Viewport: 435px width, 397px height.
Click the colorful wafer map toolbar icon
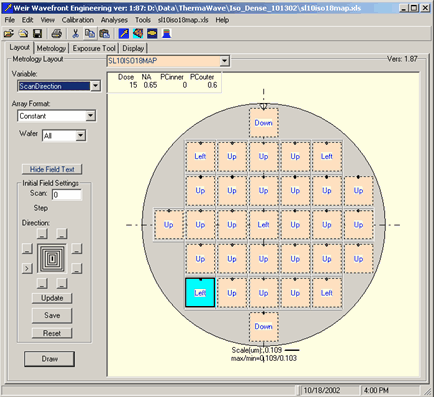click(138, 33)
